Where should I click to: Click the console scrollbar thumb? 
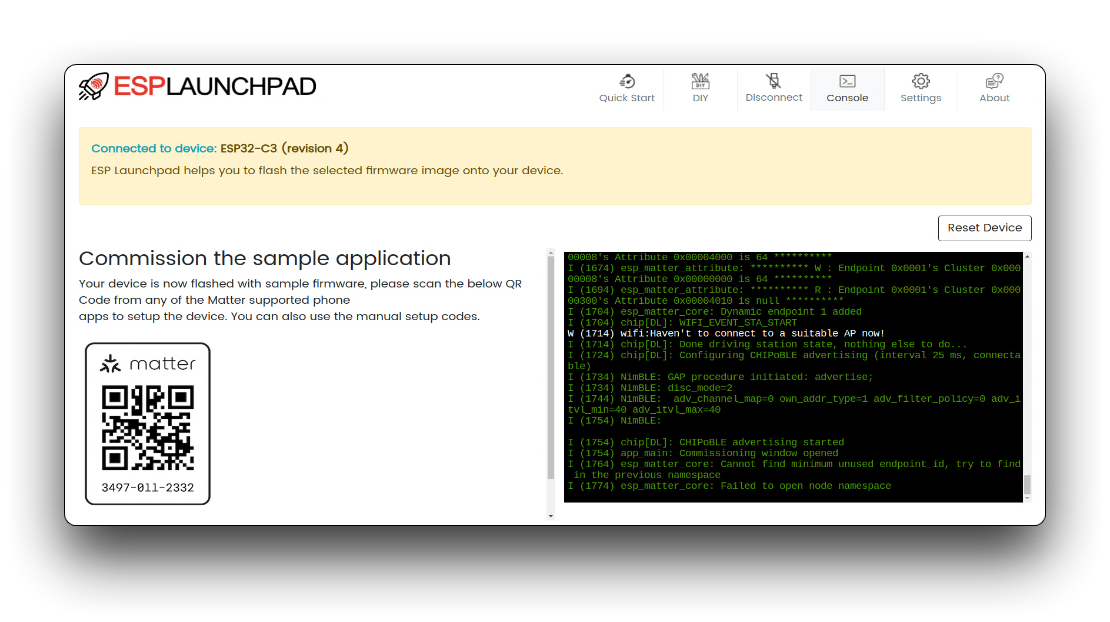1027,485
